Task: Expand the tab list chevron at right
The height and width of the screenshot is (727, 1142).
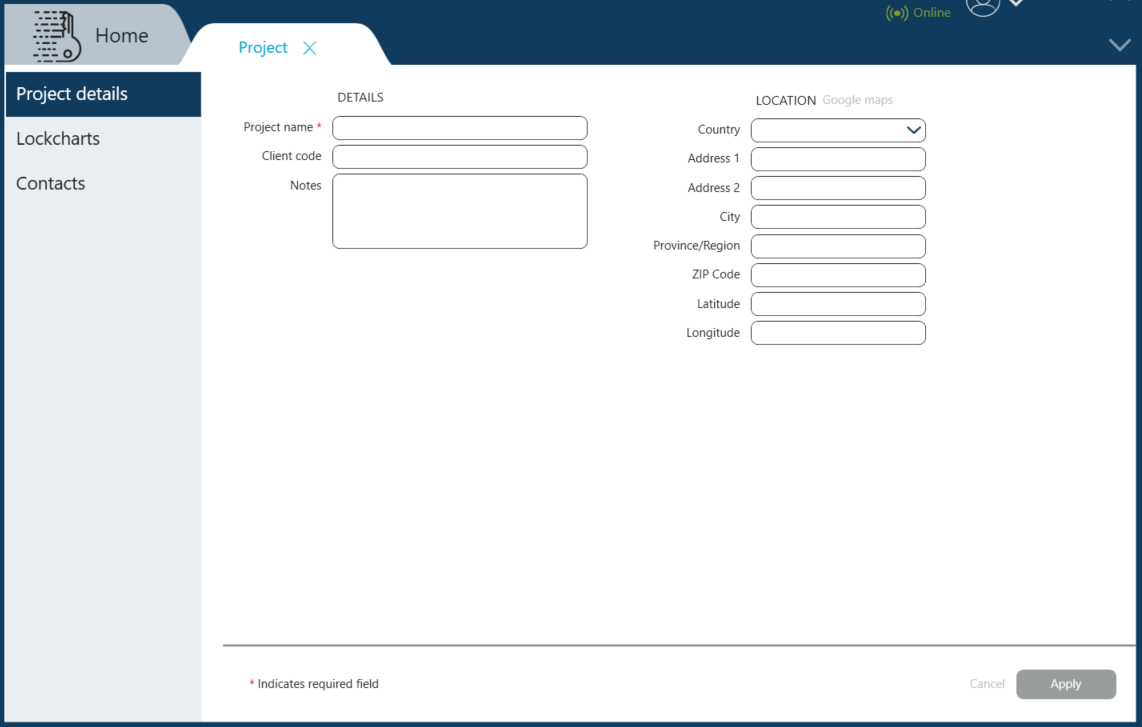Action: [1119, 44]
